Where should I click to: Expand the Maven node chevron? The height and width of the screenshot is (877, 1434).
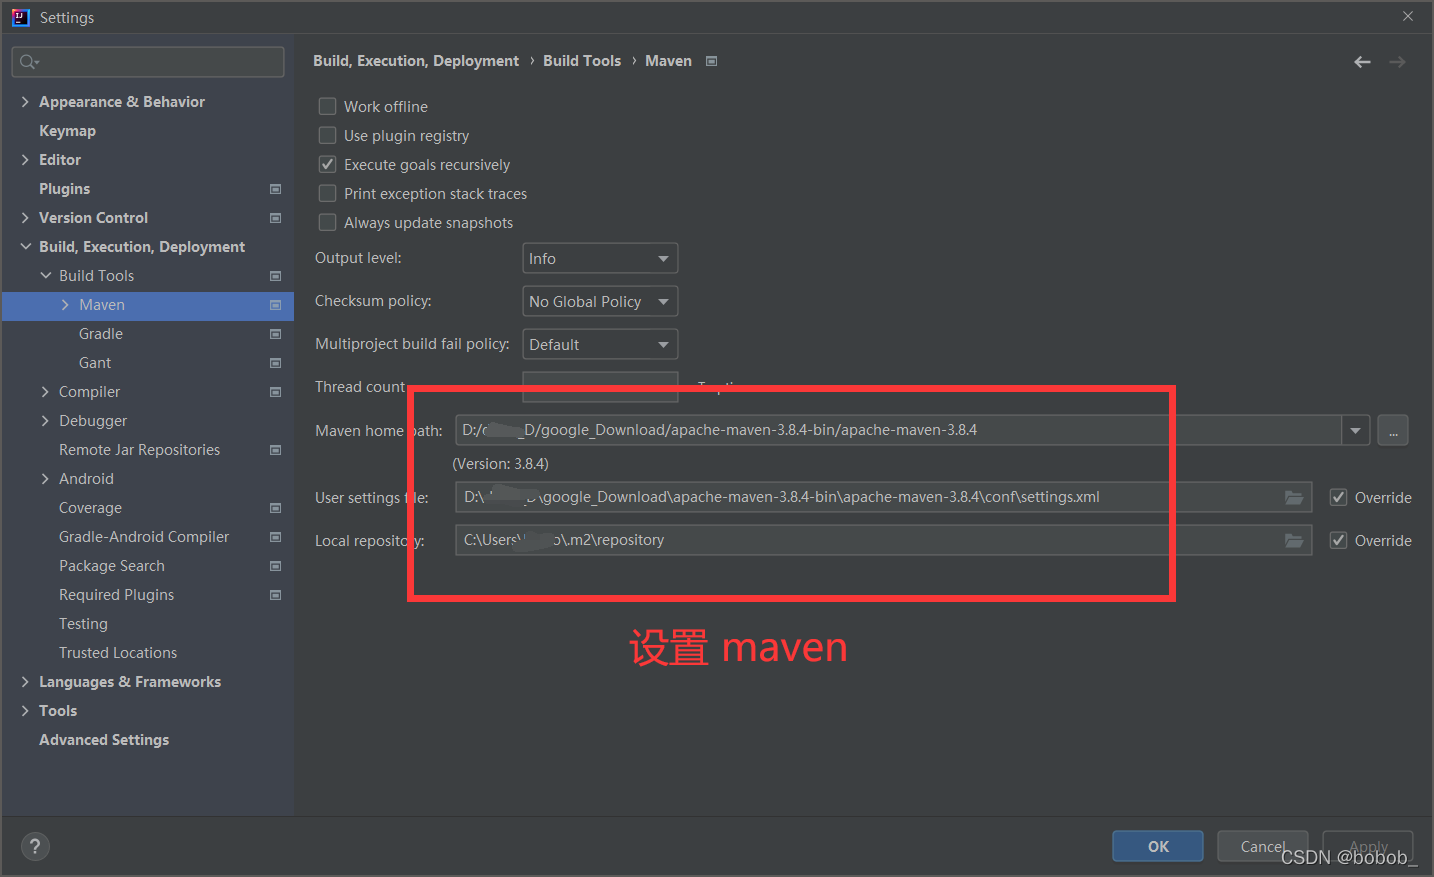pyautogui.click(x=65, y=305)
